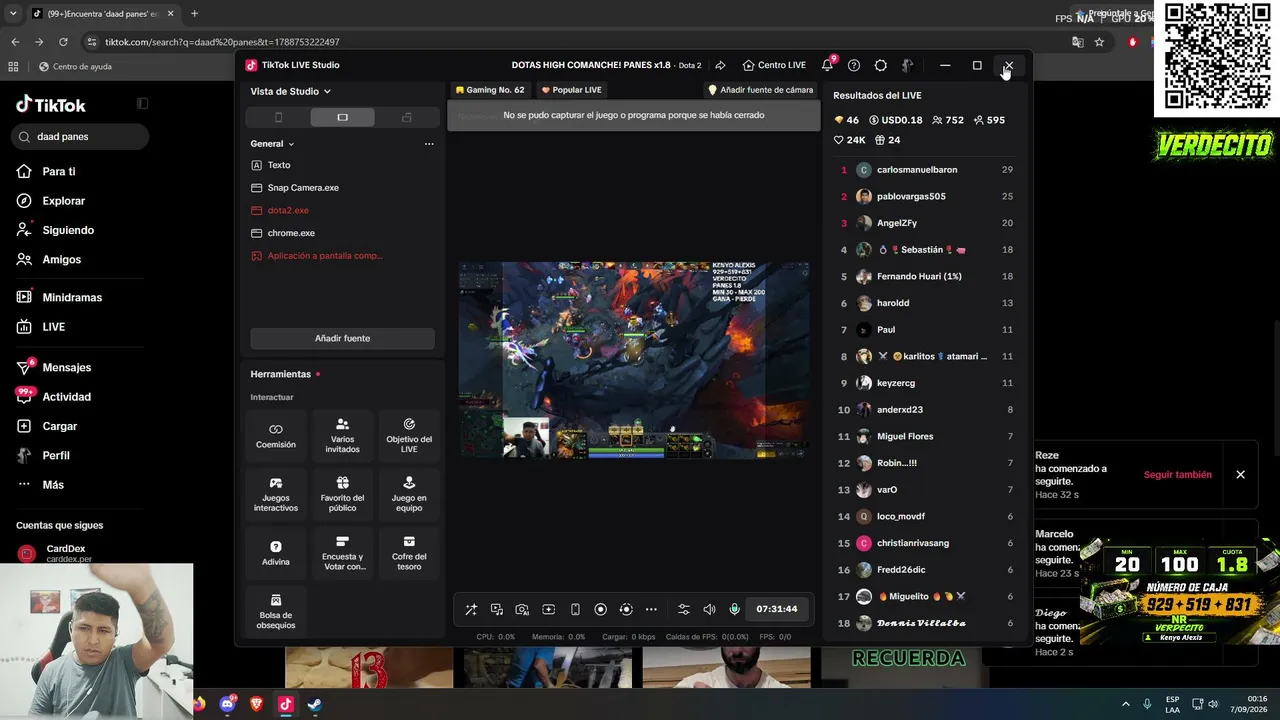Open the AI effects magic wand tool

471,609
